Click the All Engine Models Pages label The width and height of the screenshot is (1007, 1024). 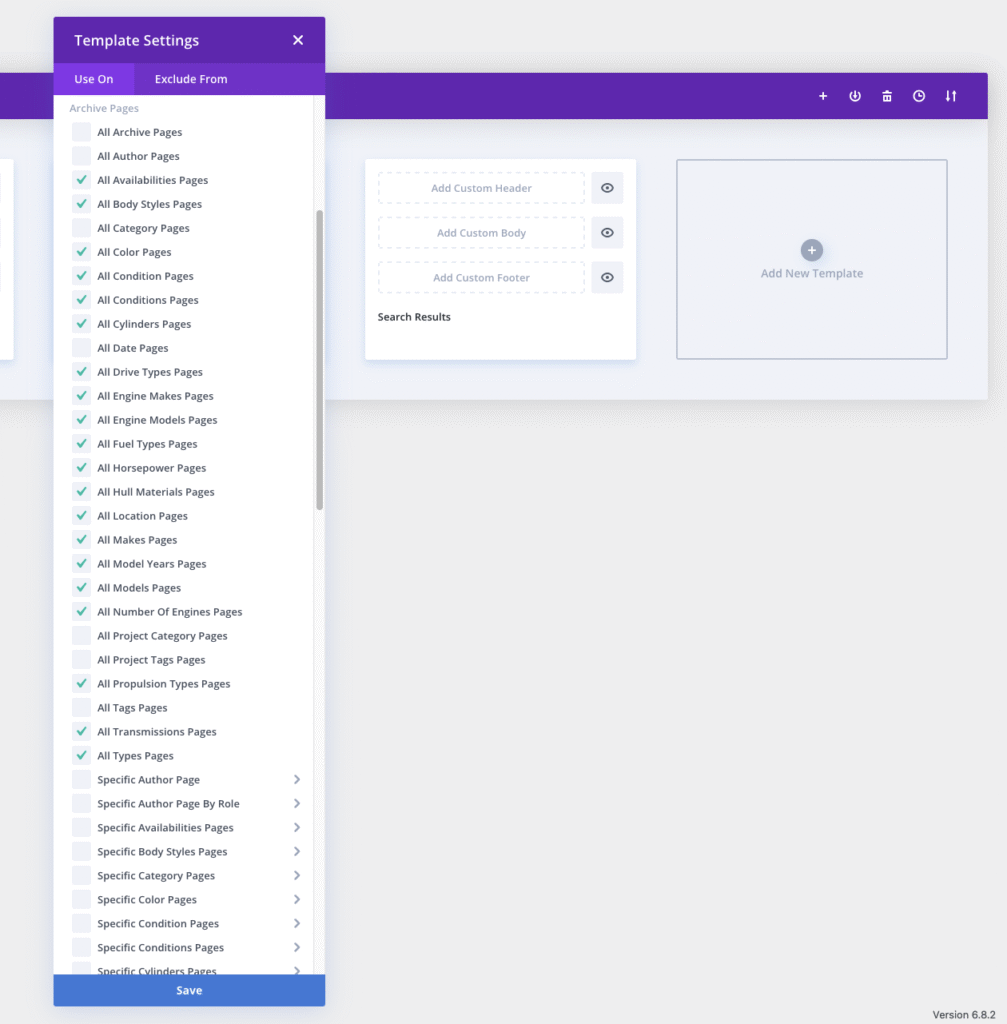tap(157, 420)
